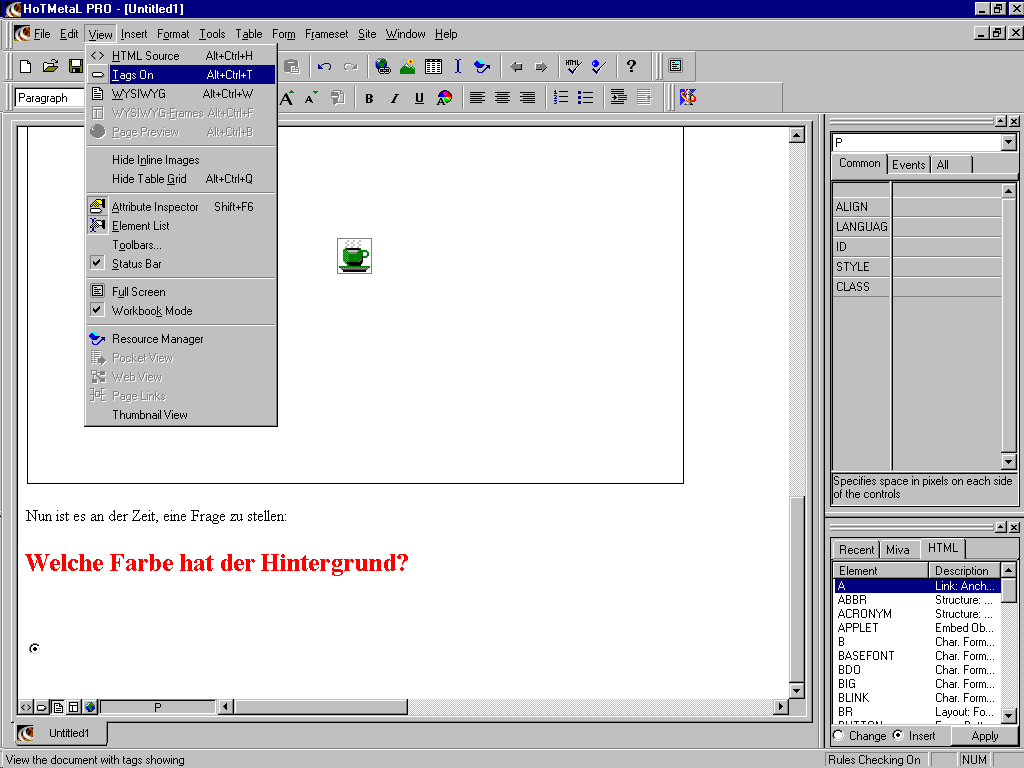Open the Paragraph style dropdown

50,98
